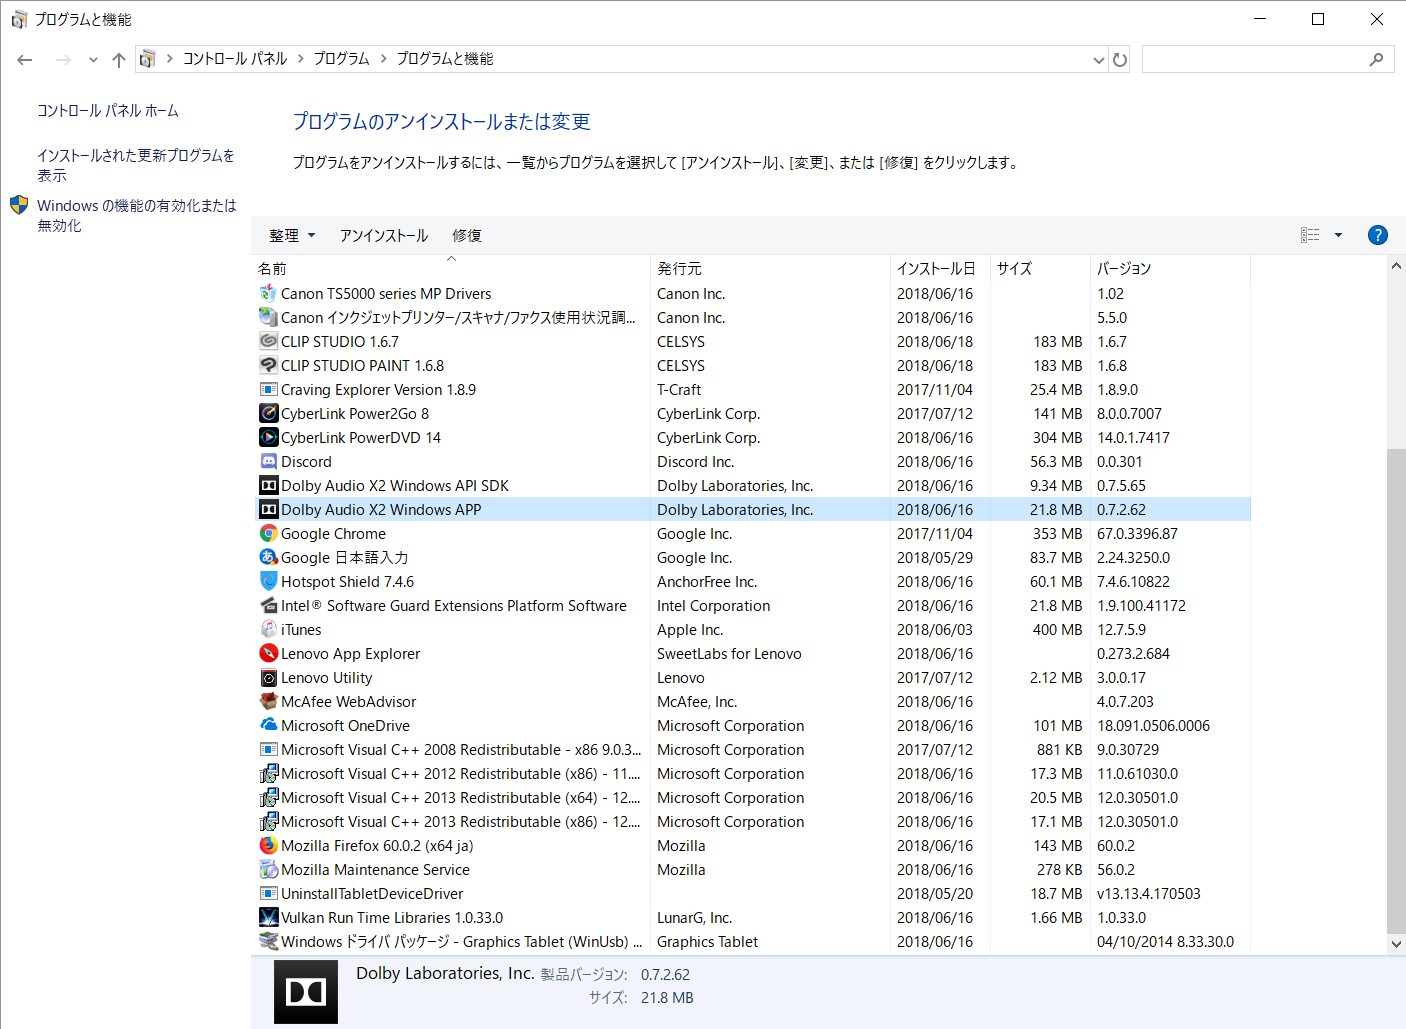Open コントロール パネル ホーム link
Viewport: 1406px width, 1029px height.
pyautogui.click(x=108, y=110)
